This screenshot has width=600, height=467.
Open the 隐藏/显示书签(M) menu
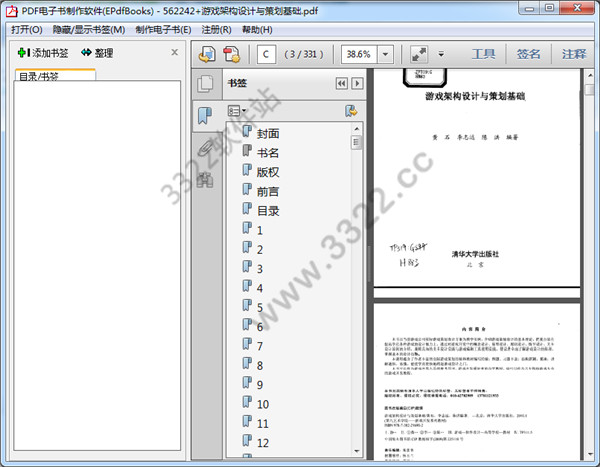pos(89,30)
